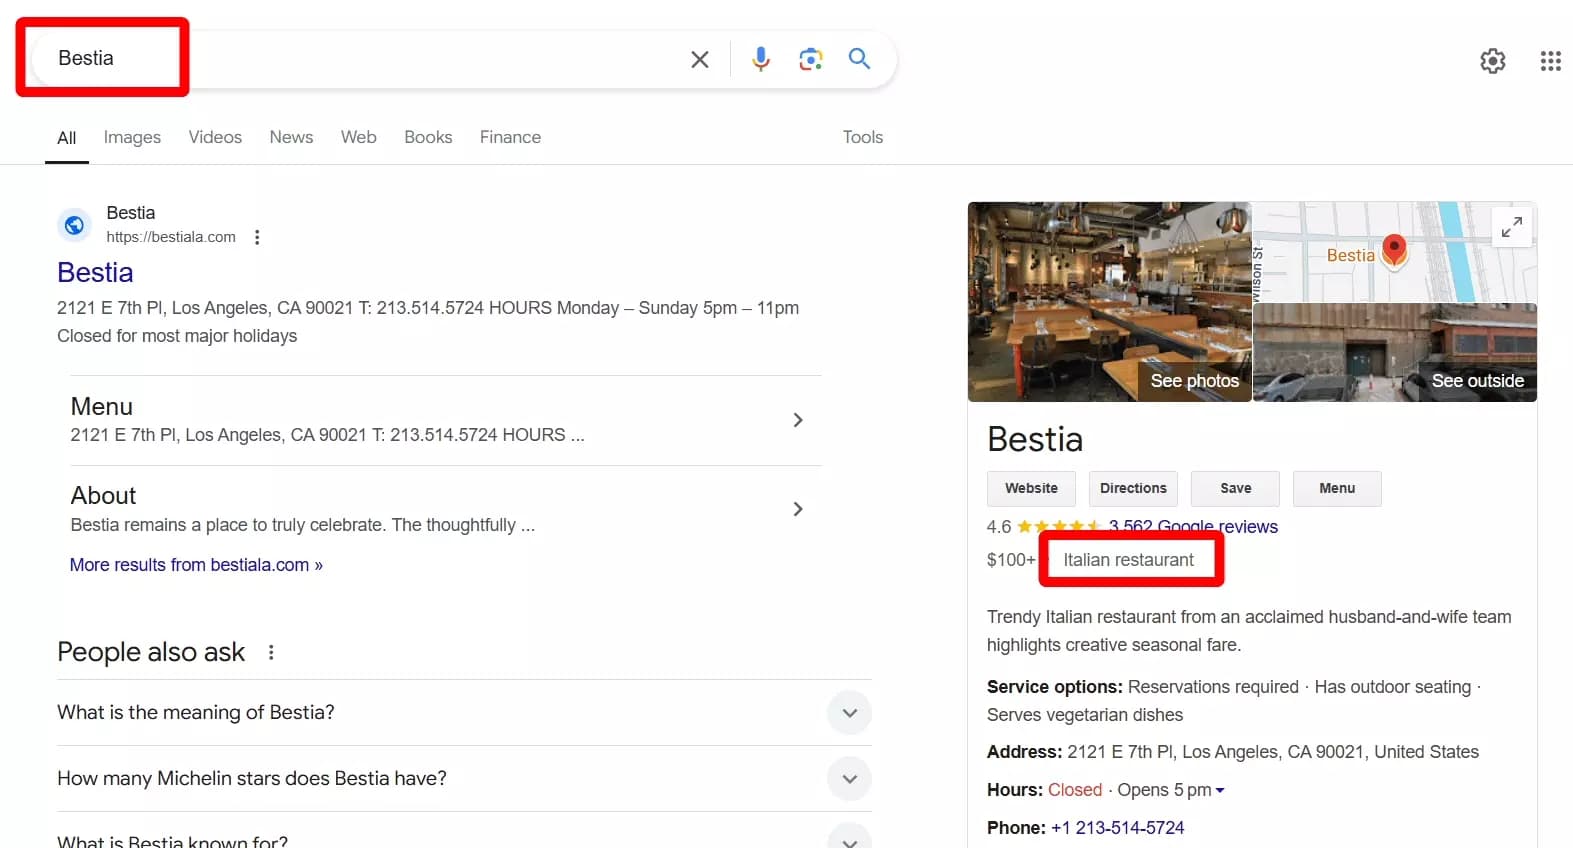Open quick settings gear icon

[1493, 61]
